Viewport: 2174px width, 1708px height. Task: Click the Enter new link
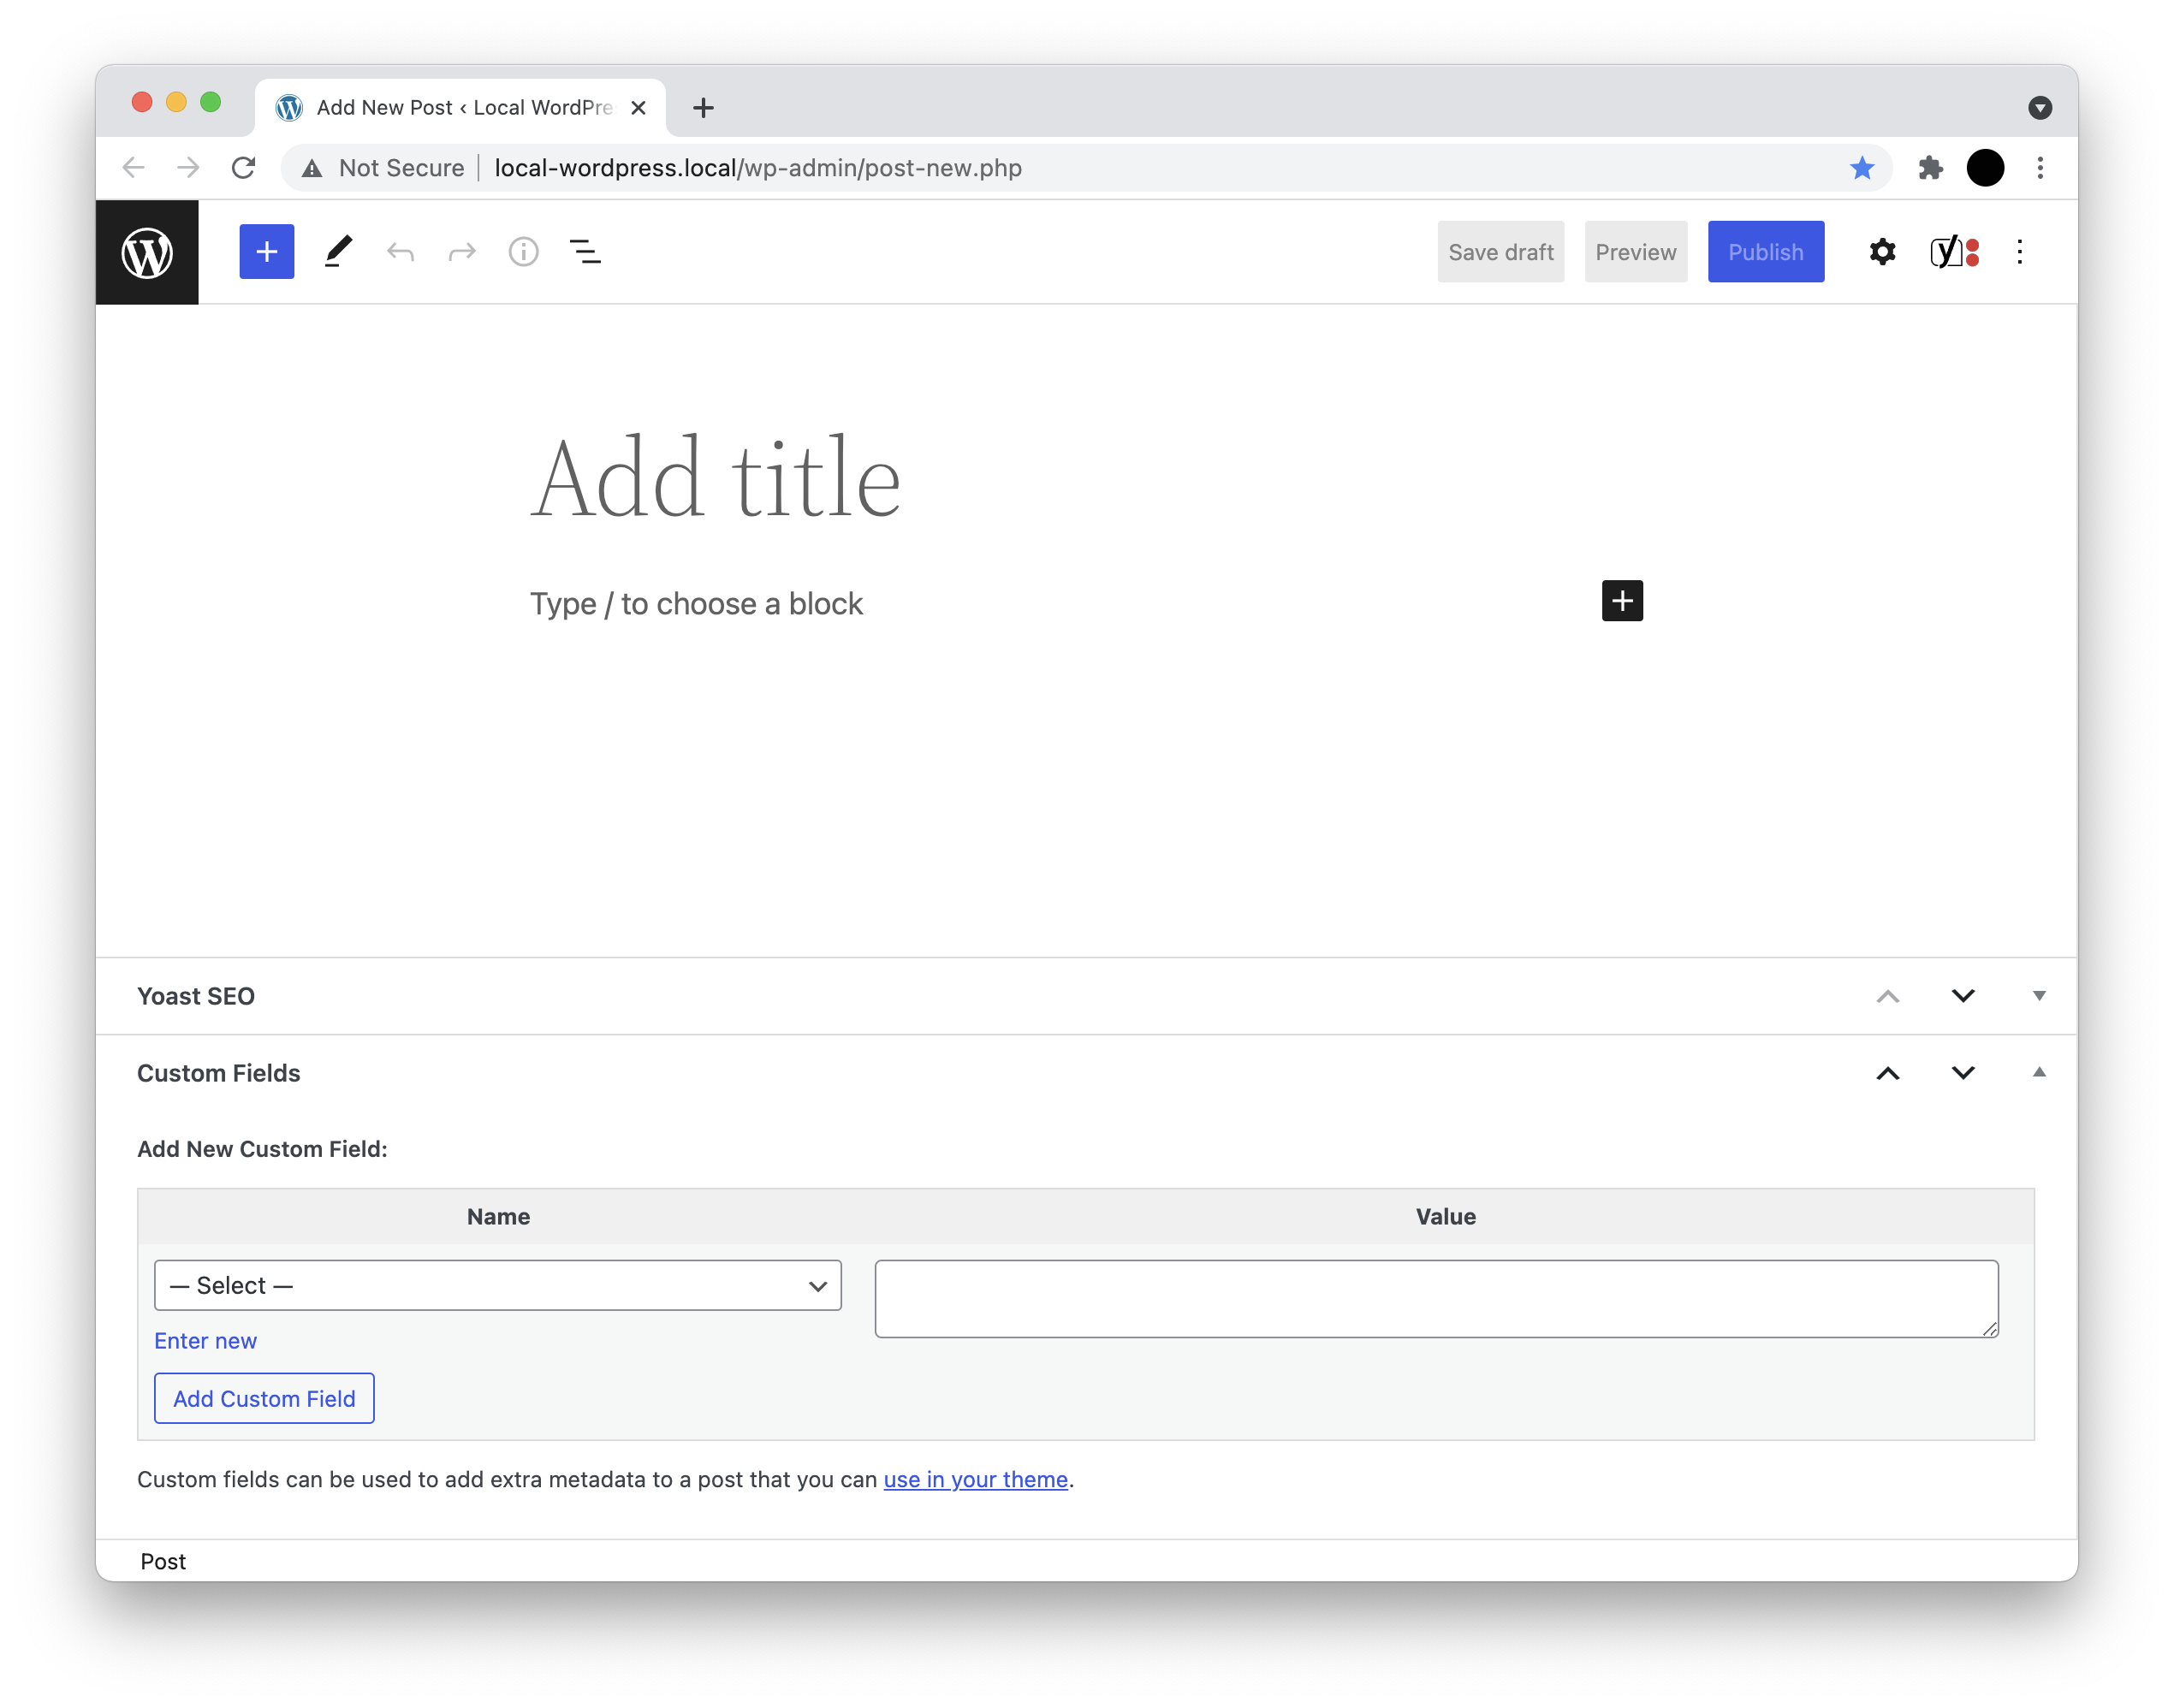click(205, 1341)
